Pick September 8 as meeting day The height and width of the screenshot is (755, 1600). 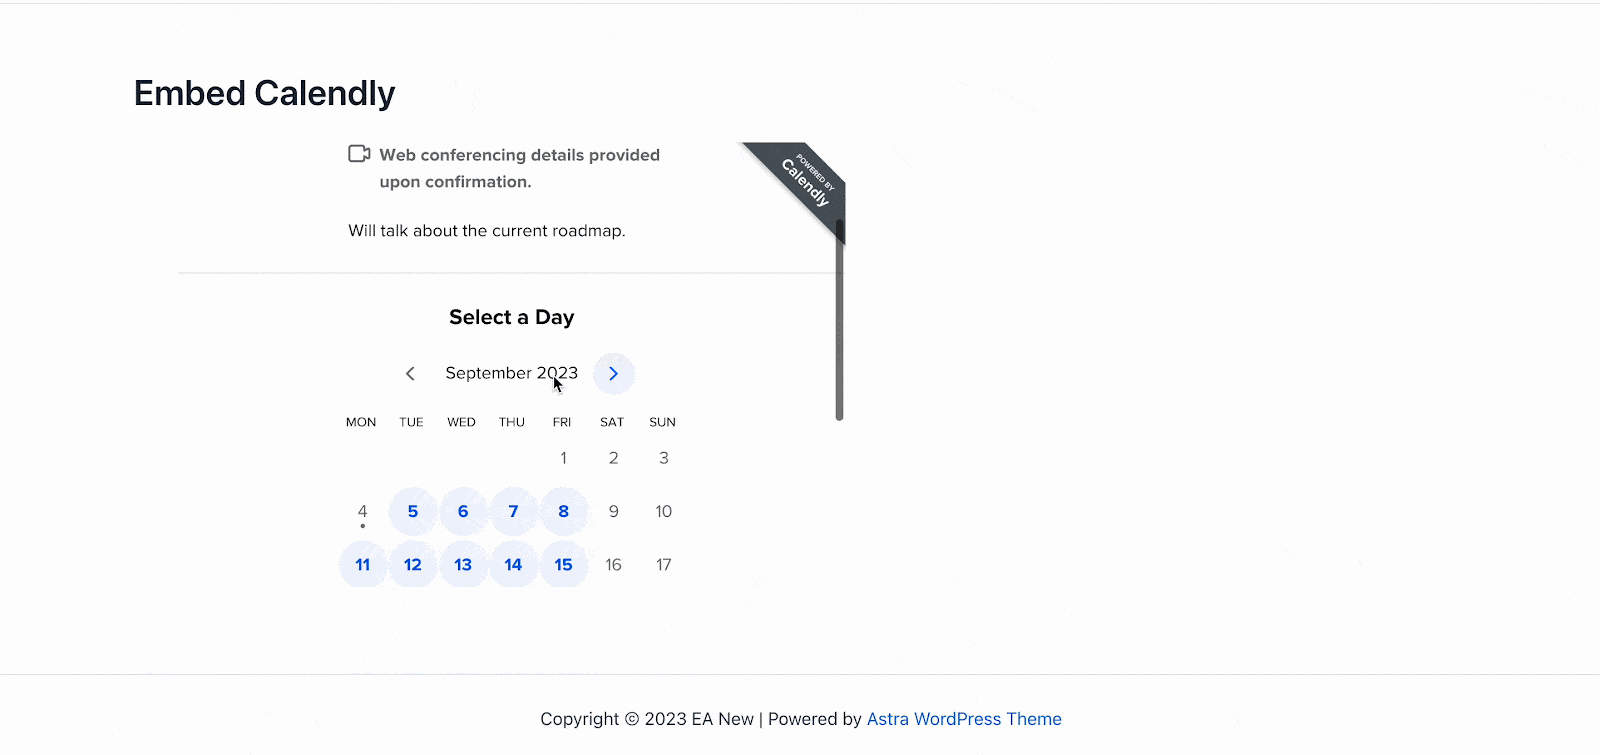coord(563,511)
